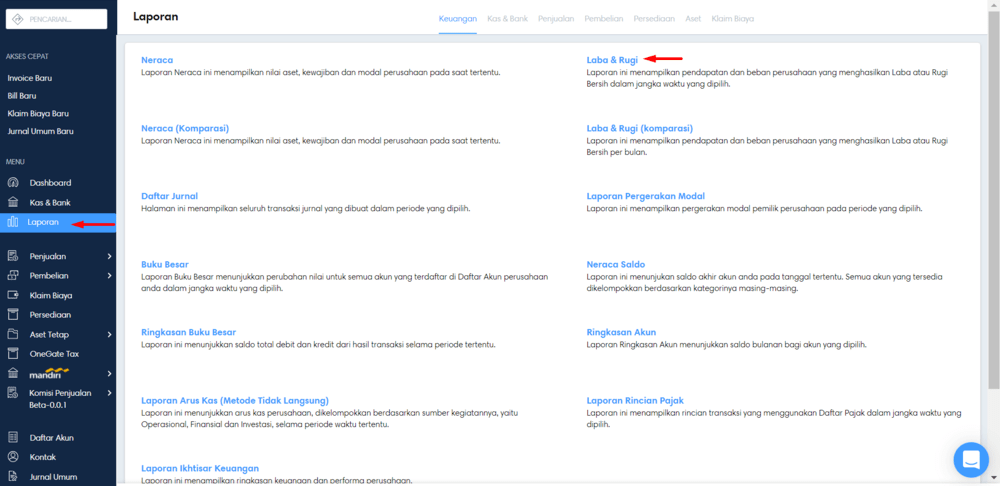
Task: Expand the Aset Tetap submenu arrow
Action: tap(109, 334)
